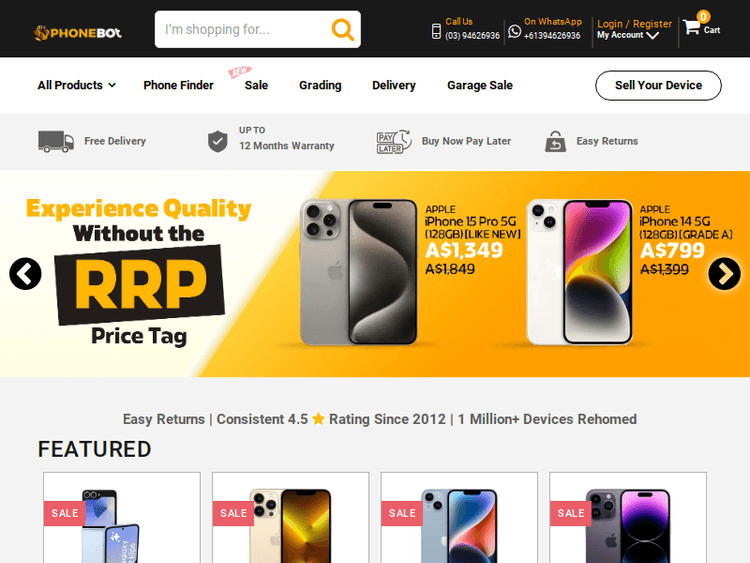Click the orange search magnifier icon

[x=343, y=30]
